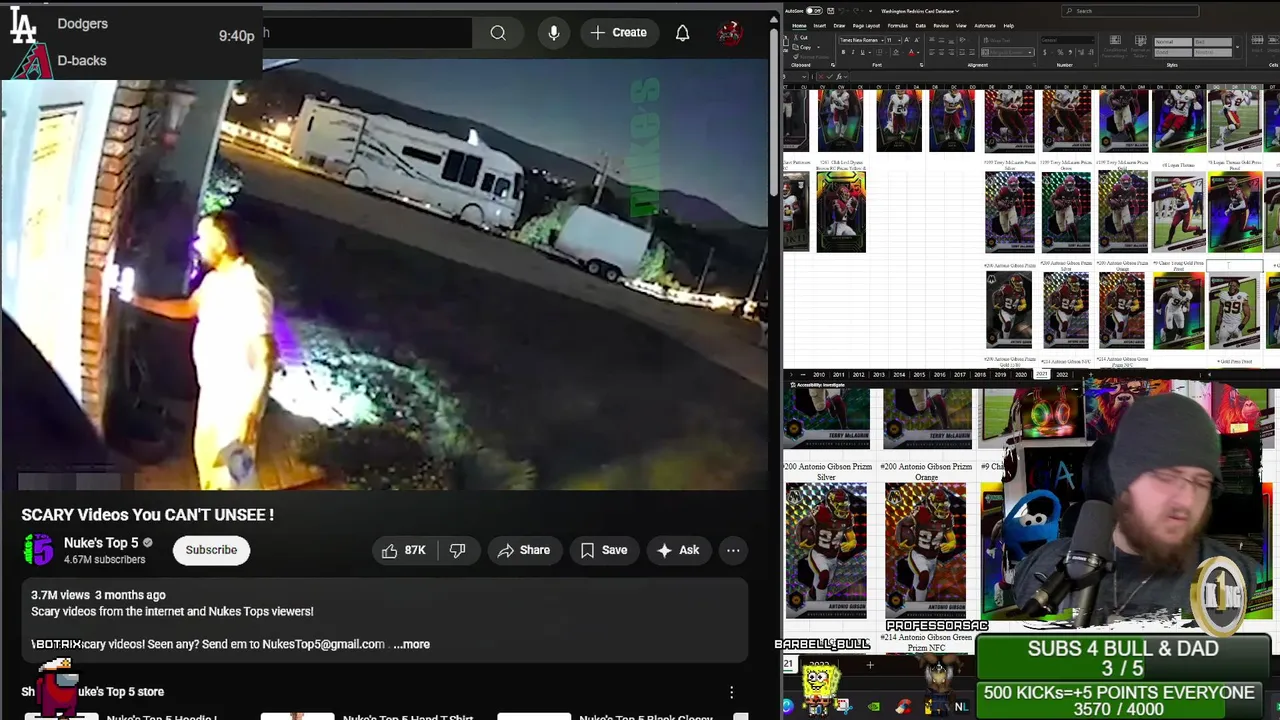Open Excel Data tab
The height and width of the screenshot is (720, 1280).
[x=921, y=26]
